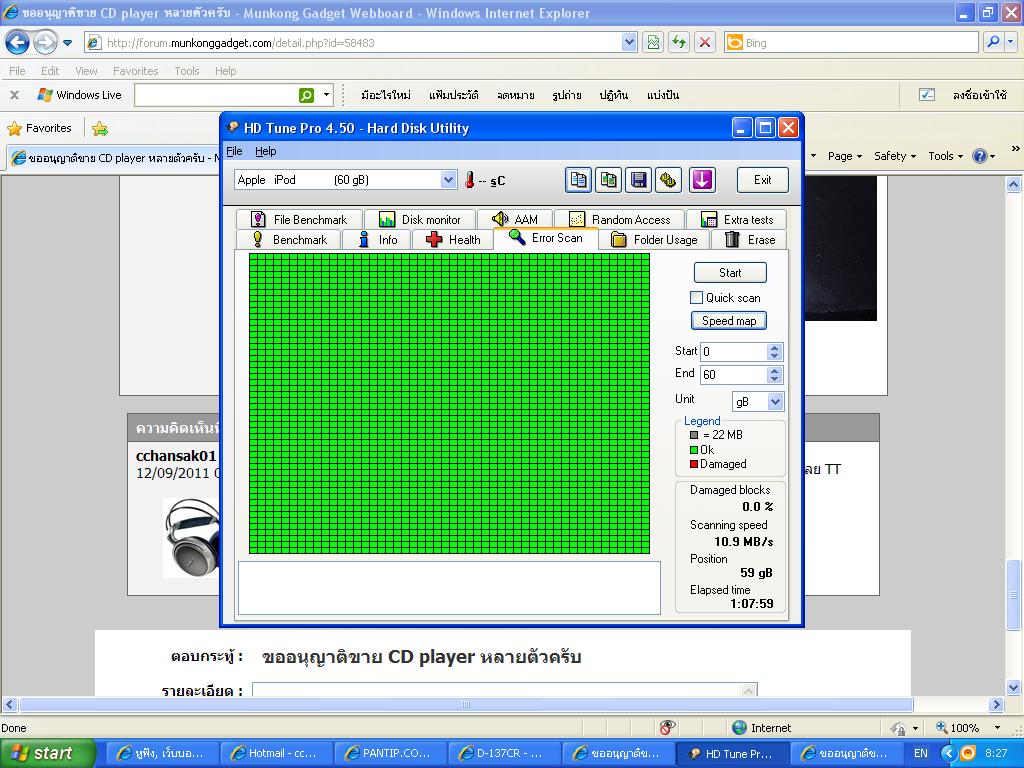Click the purple down-arrow tray icon
This screenshot has width=1024, height=768.
point(702,180)
